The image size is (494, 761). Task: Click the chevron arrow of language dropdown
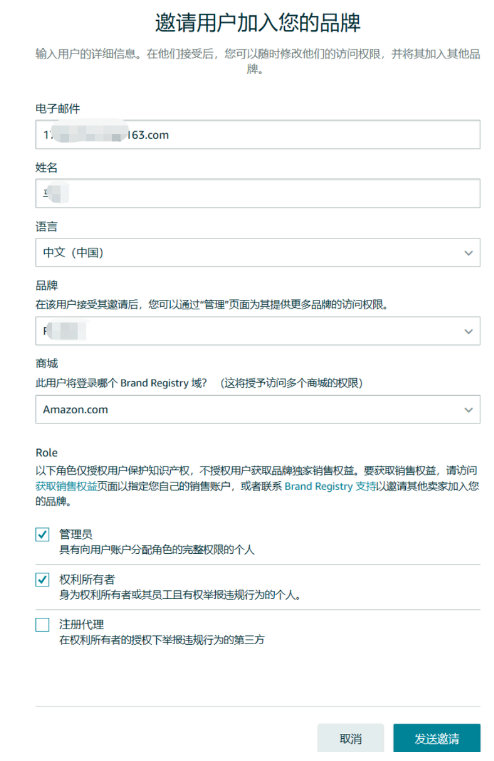pyautogui.click(x=468, y=253)
